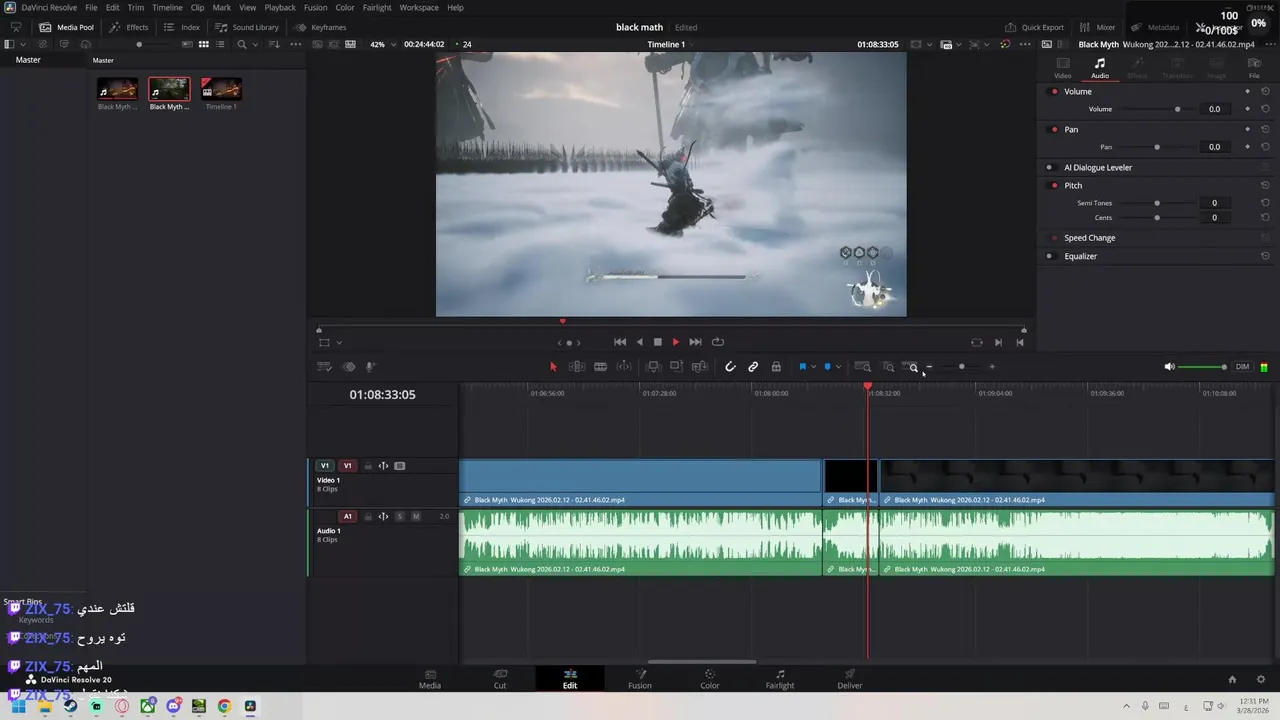1280x720 pixels.
Task: Open the Mixer panel
Action: pyautogui.click(x=1097, y=27)
